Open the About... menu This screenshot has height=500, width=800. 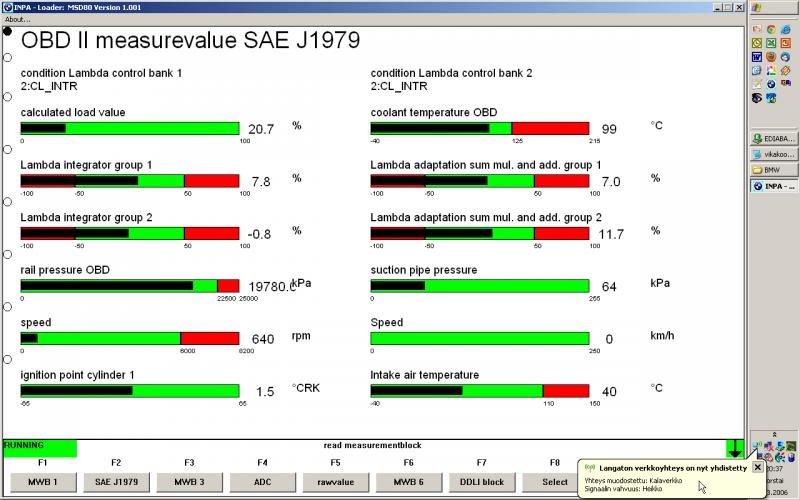18,19
